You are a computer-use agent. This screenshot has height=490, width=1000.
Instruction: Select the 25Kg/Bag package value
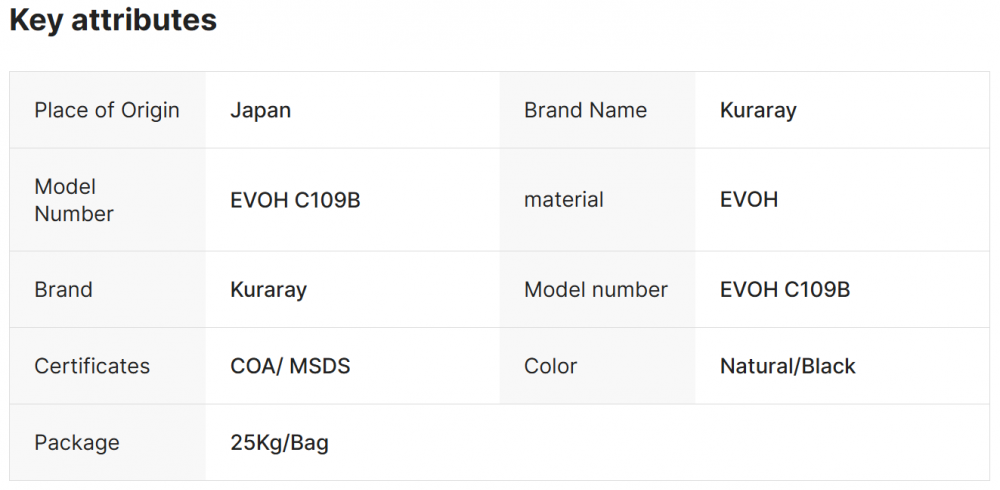(x=279, y=443)
